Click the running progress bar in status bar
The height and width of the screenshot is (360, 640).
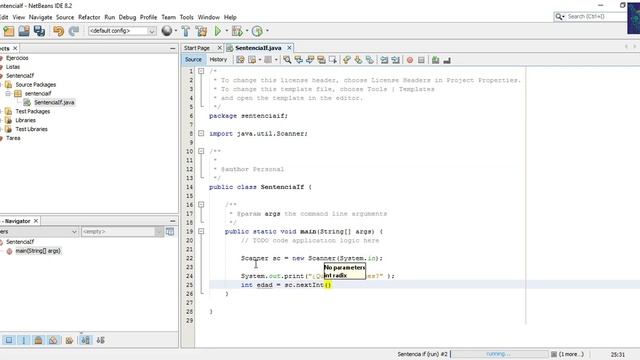[x=500, y=354]
